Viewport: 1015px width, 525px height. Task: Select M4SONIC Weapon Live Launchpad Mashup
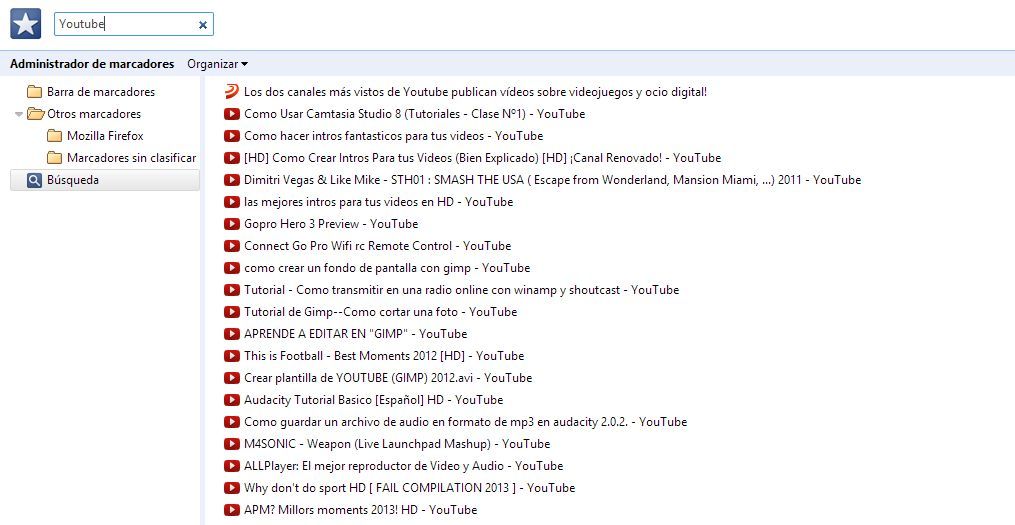(397, 444)
